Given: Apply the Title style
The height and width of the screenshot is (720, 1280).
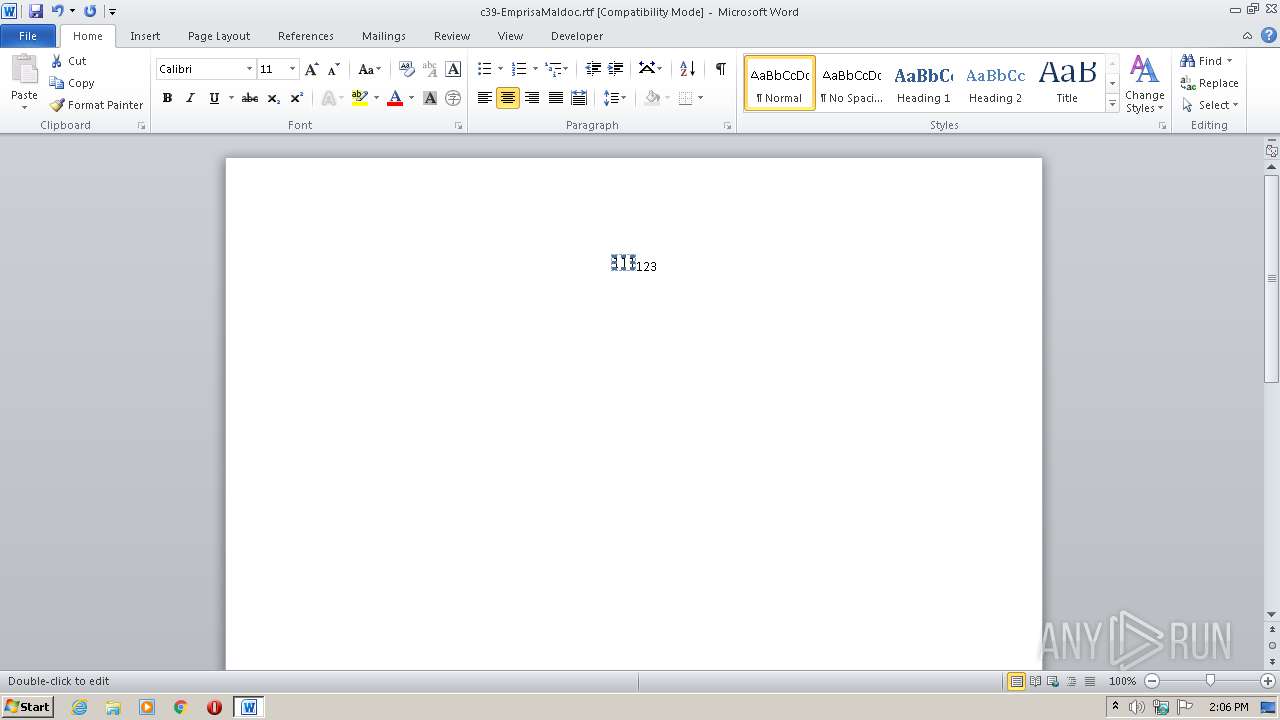Looking at the screenshot, I should [x=1067, y=83].
